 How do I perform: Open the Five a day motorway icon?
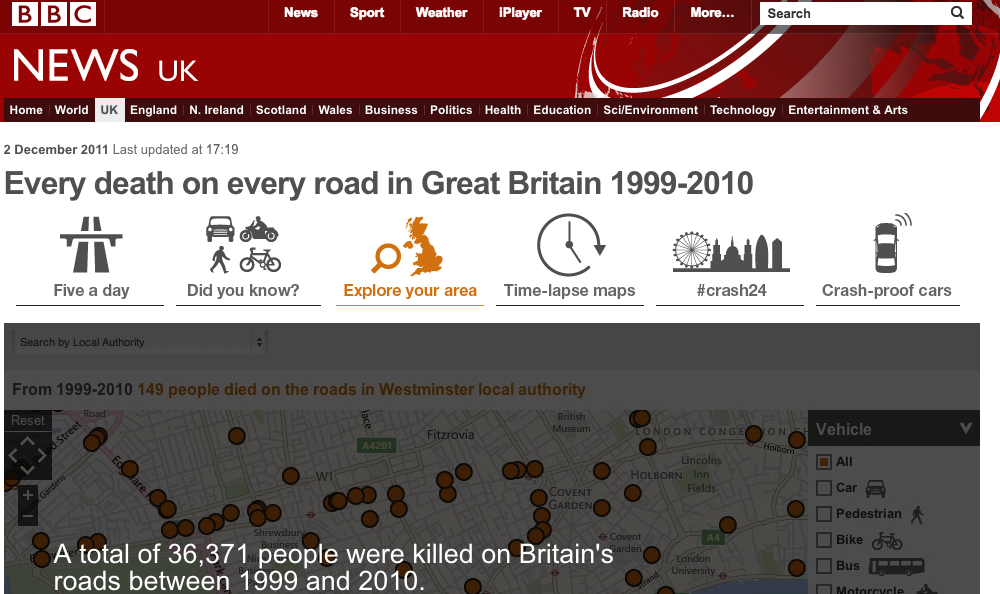pyautogui.click(x=91, y=245)
